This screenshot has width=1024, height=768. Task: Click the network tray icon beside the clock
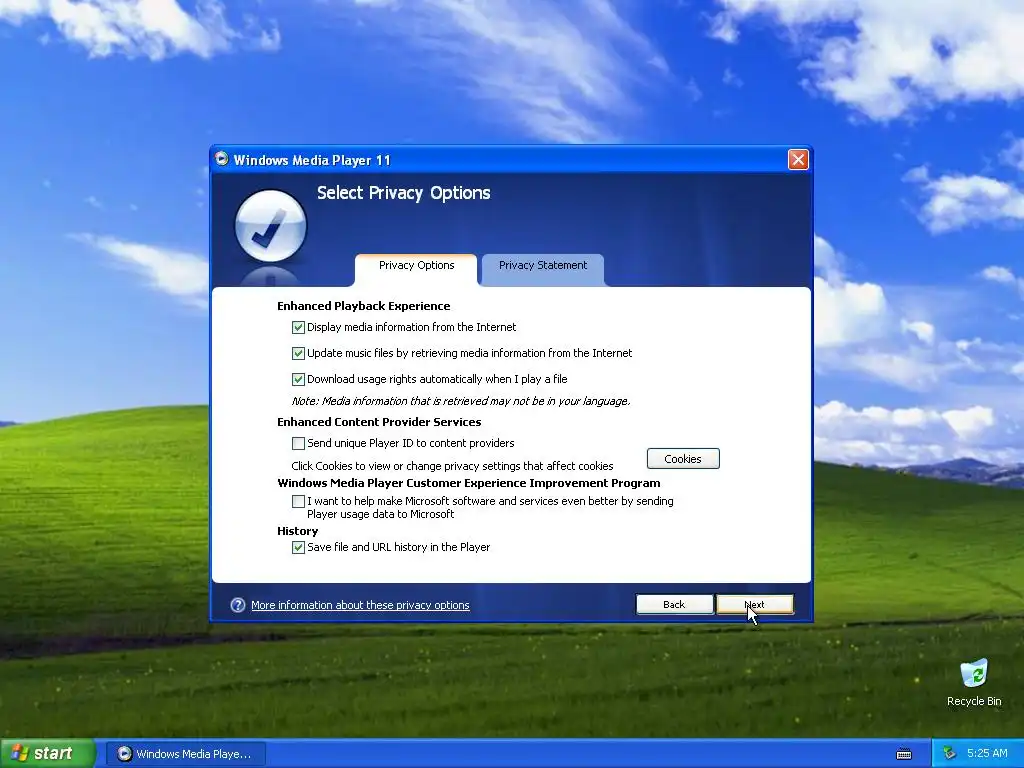(949, 754)
